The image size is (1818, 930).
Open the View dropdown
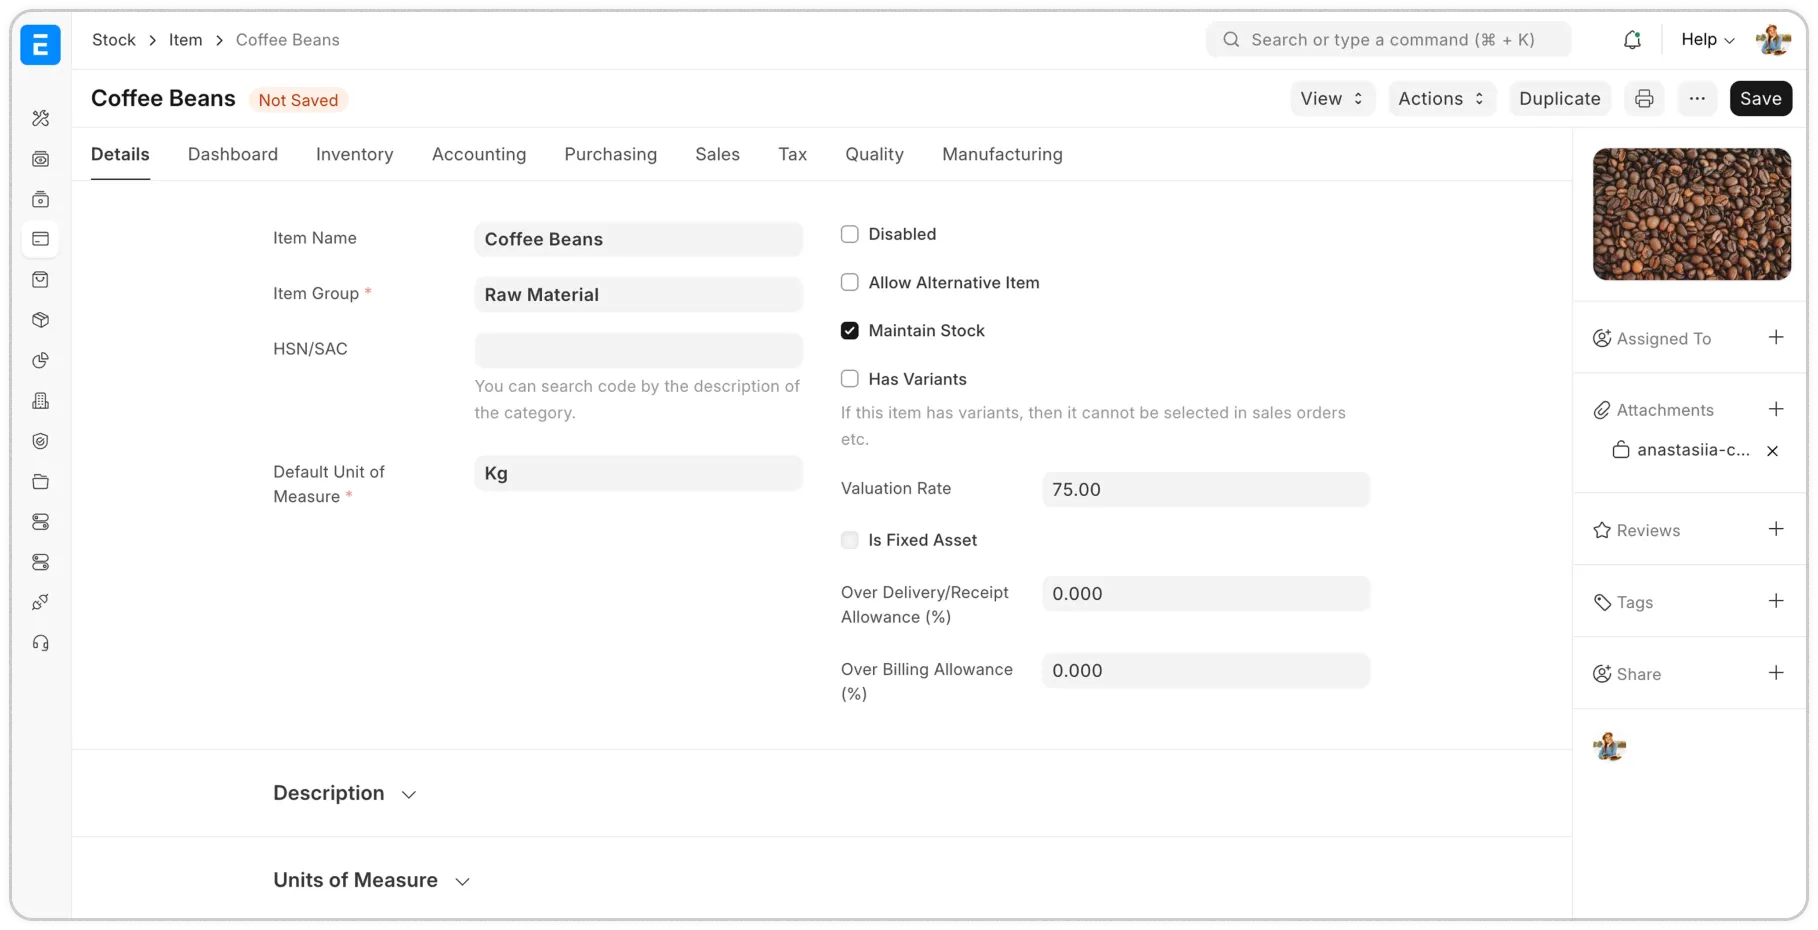tap(1332, 98)
